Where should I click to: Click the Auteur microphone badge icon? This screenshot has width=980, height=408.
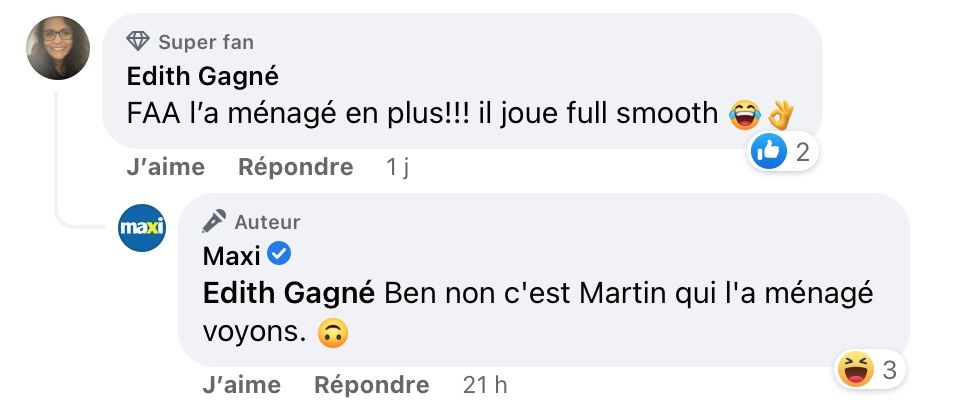pyautogui.click(x=214, y=221)
